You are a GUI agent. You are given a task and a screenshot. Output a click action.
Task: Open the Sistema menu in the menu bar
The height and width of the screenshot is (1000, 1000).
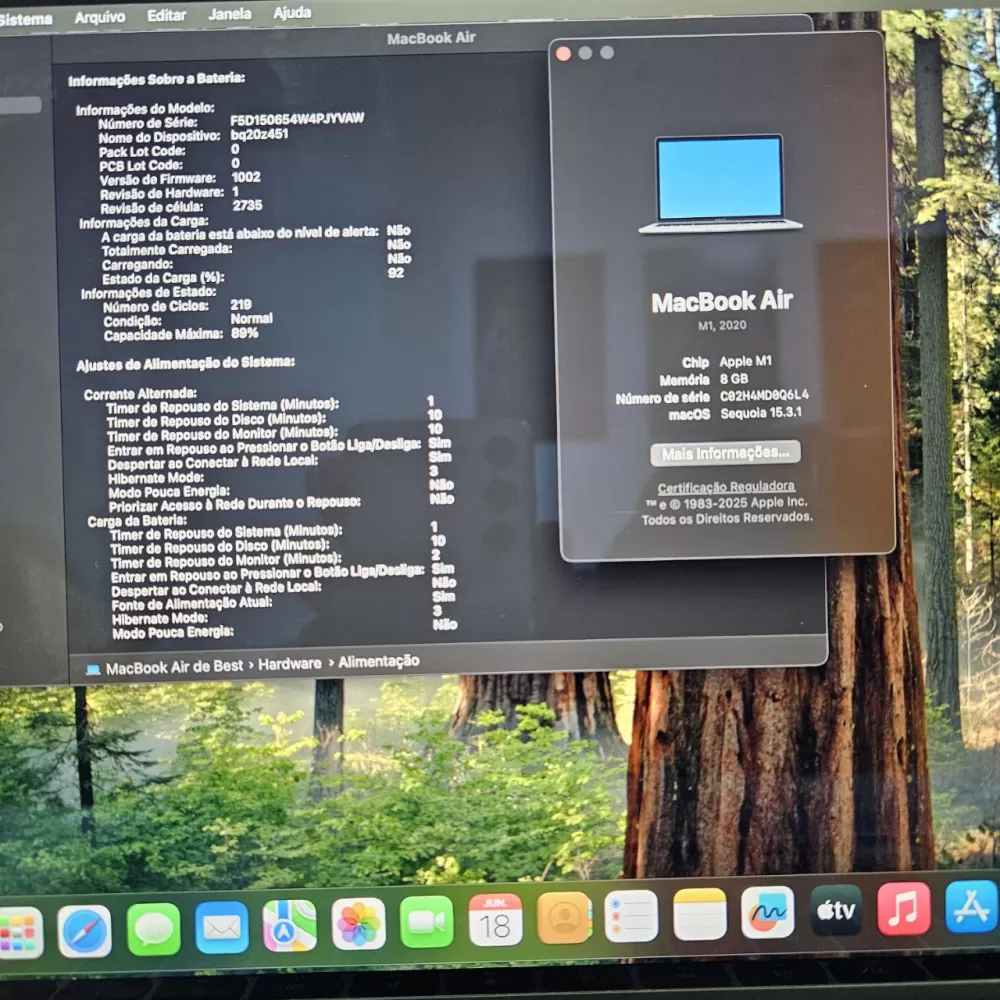26,19
